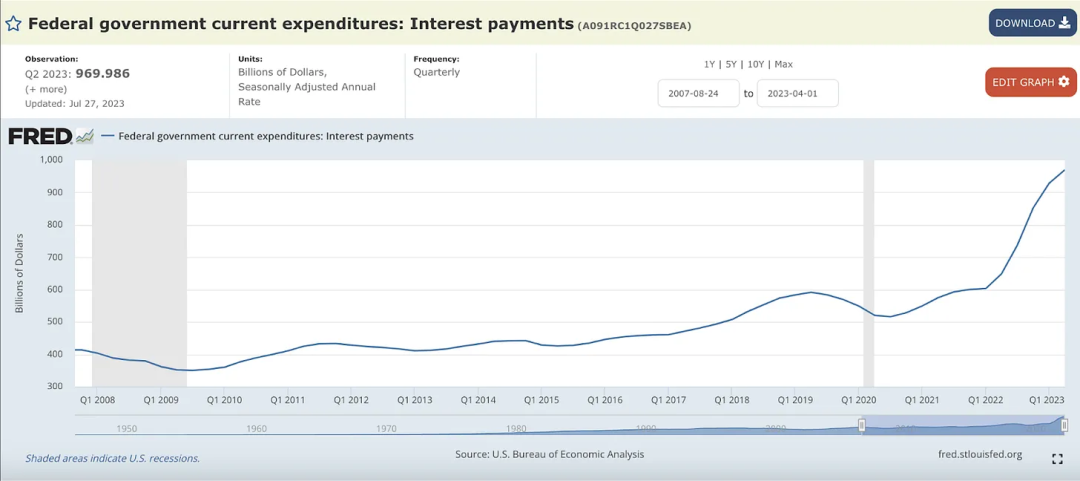Click the end date field 2023-04-01
1080x481 pixels.
797,93
